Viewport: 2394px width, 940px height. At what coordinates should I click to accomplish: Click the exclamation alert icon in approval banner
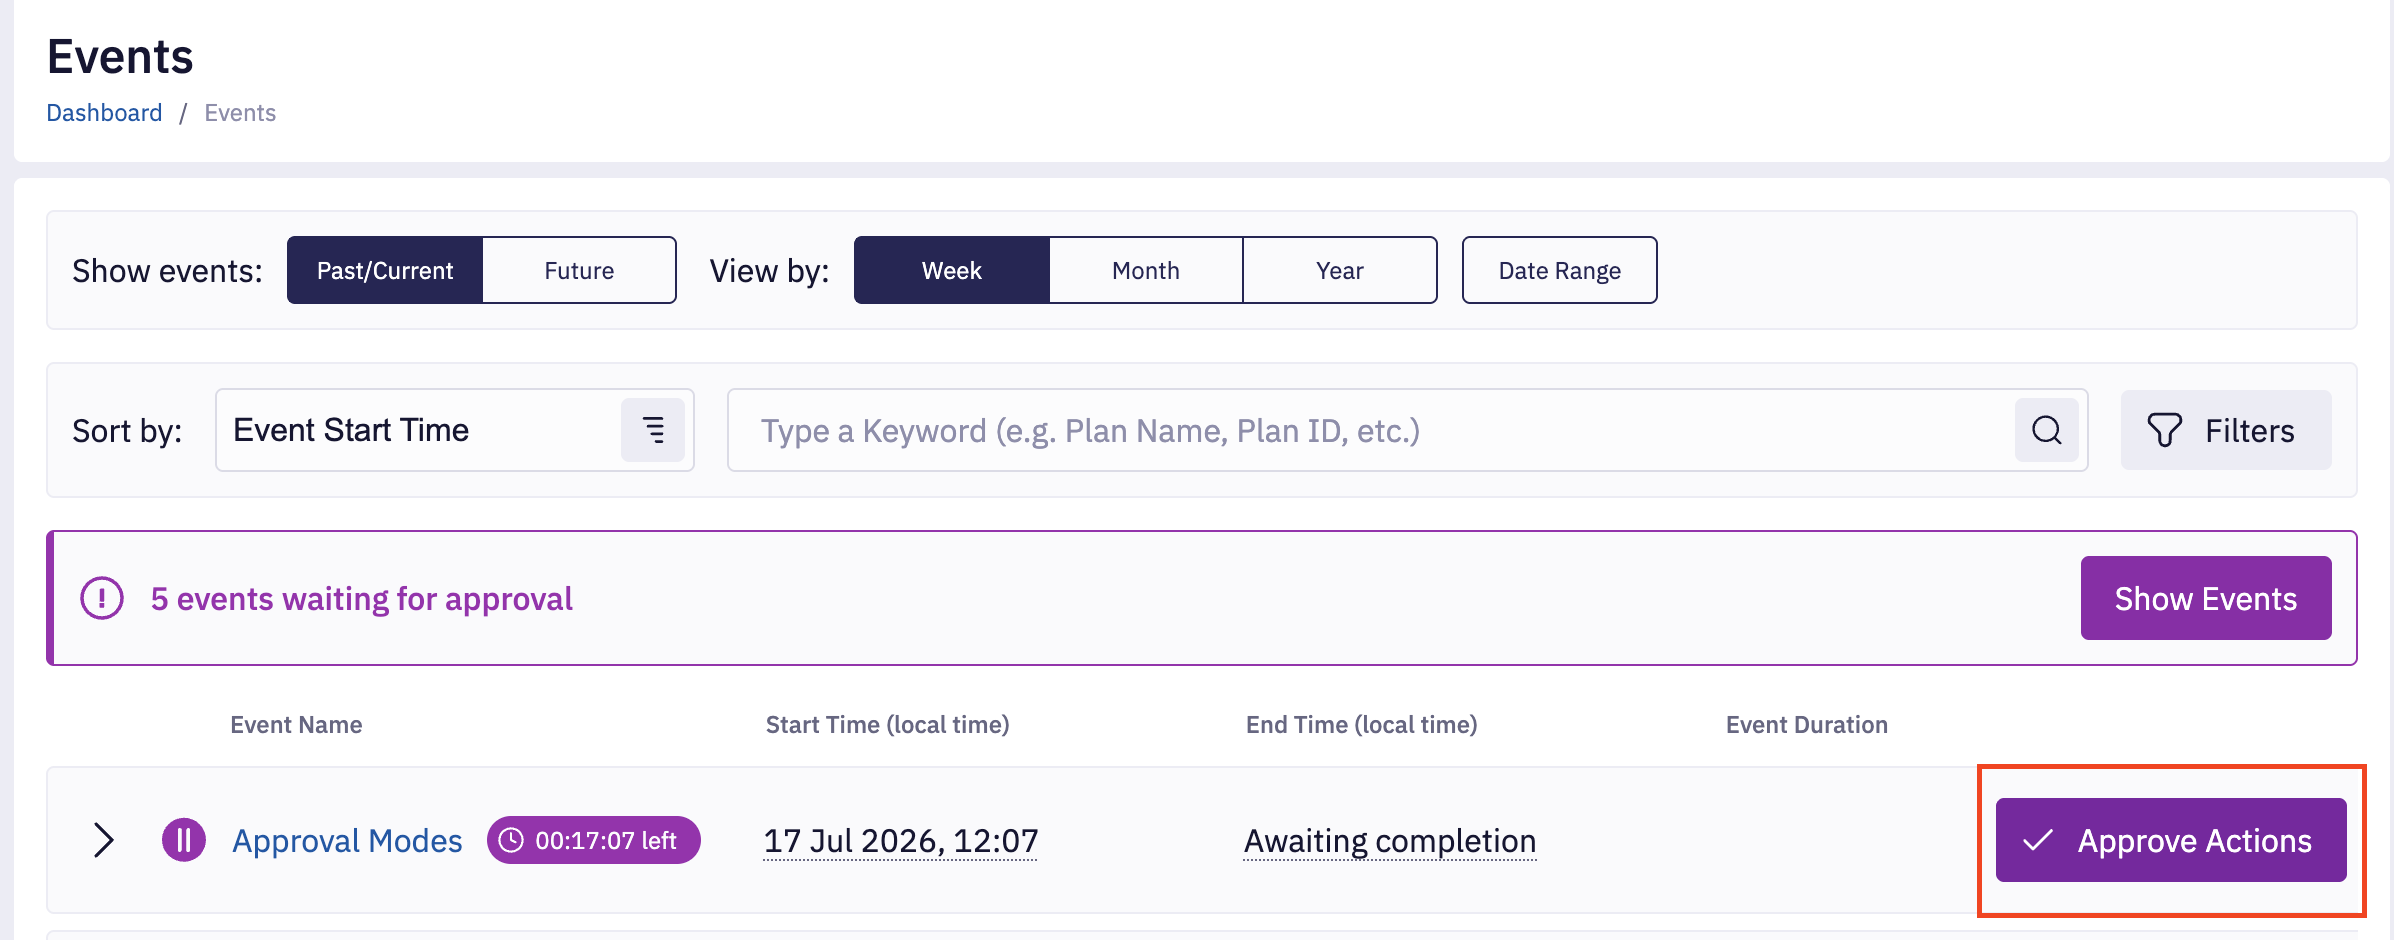pos(102,598)
